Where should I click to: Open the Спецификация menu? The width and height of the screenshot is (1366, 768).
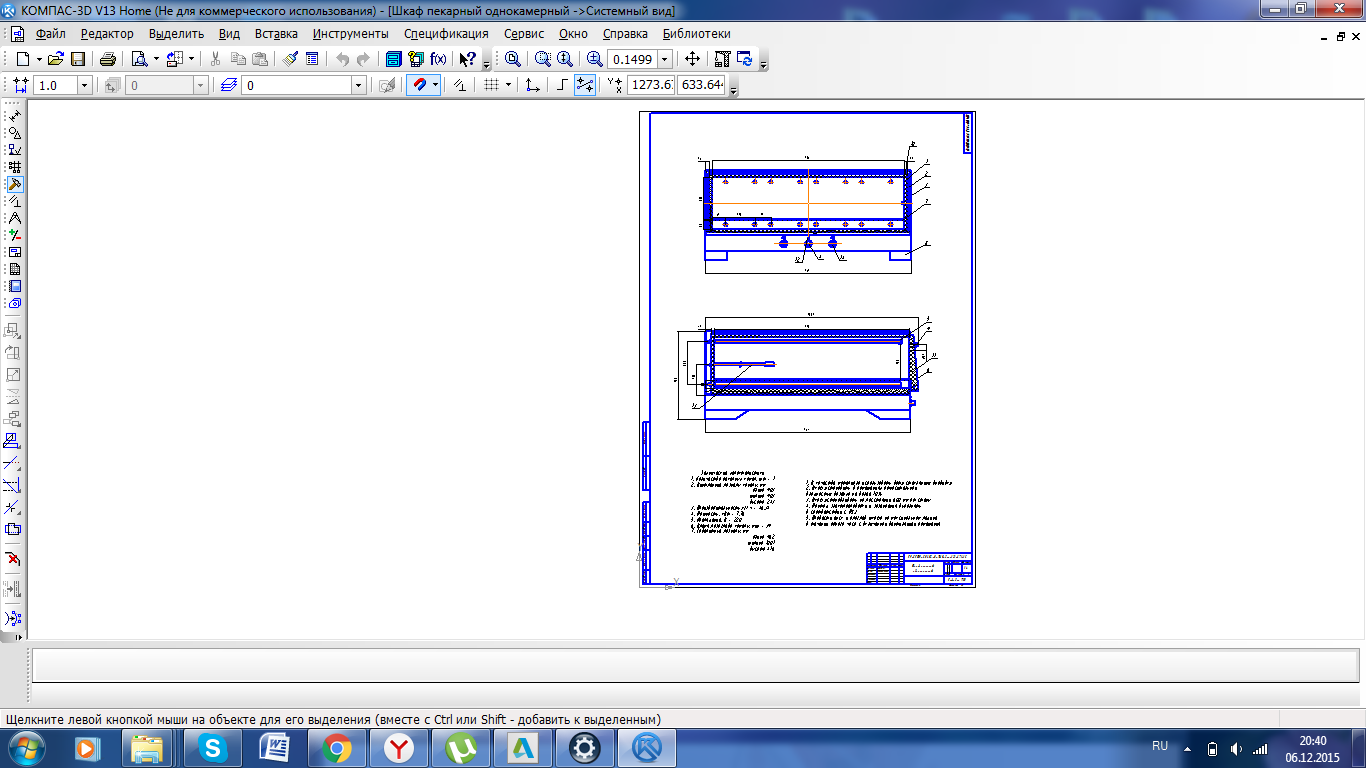pyautogui.click(x=446, y=33)
